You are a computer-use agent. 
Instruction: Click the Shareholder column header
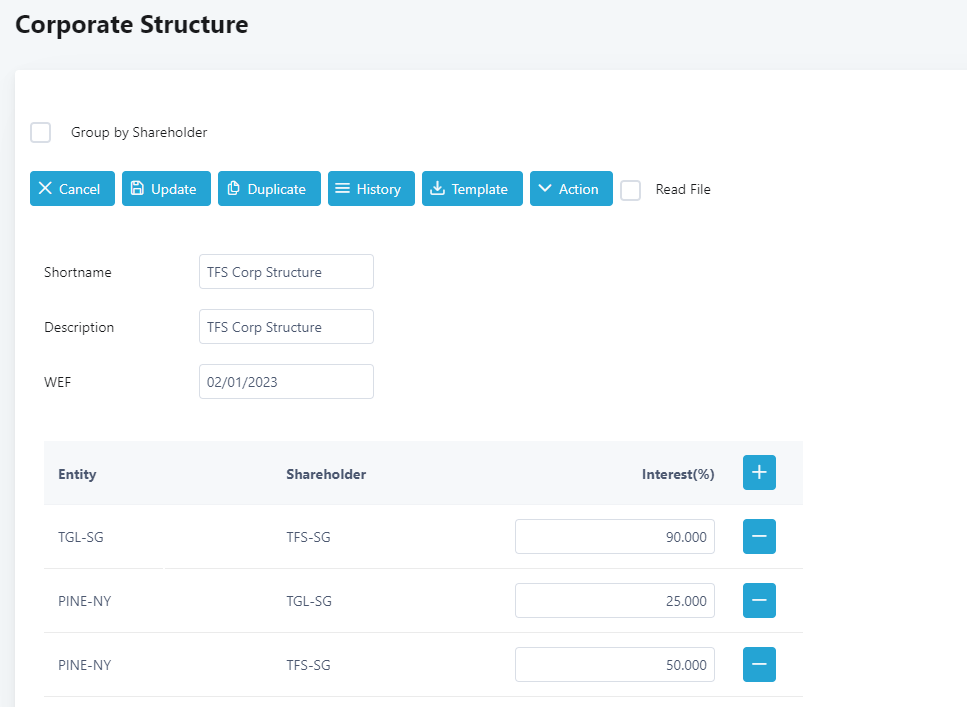coord(326,474)
